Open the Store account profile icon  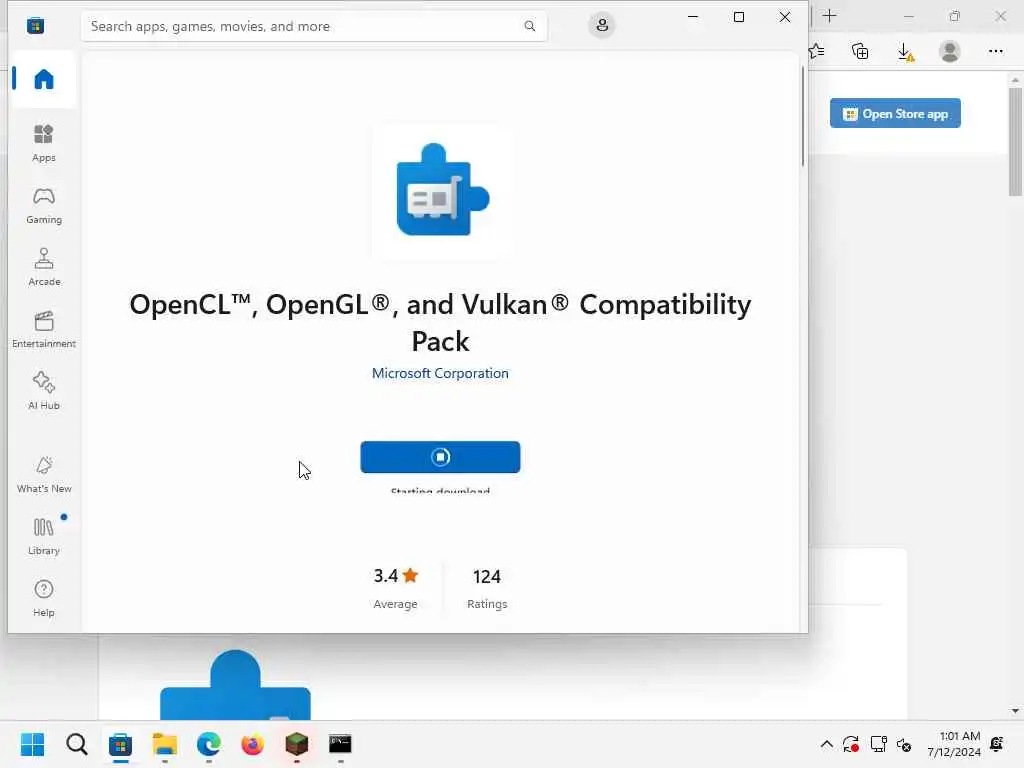click(x=602, y=25)
